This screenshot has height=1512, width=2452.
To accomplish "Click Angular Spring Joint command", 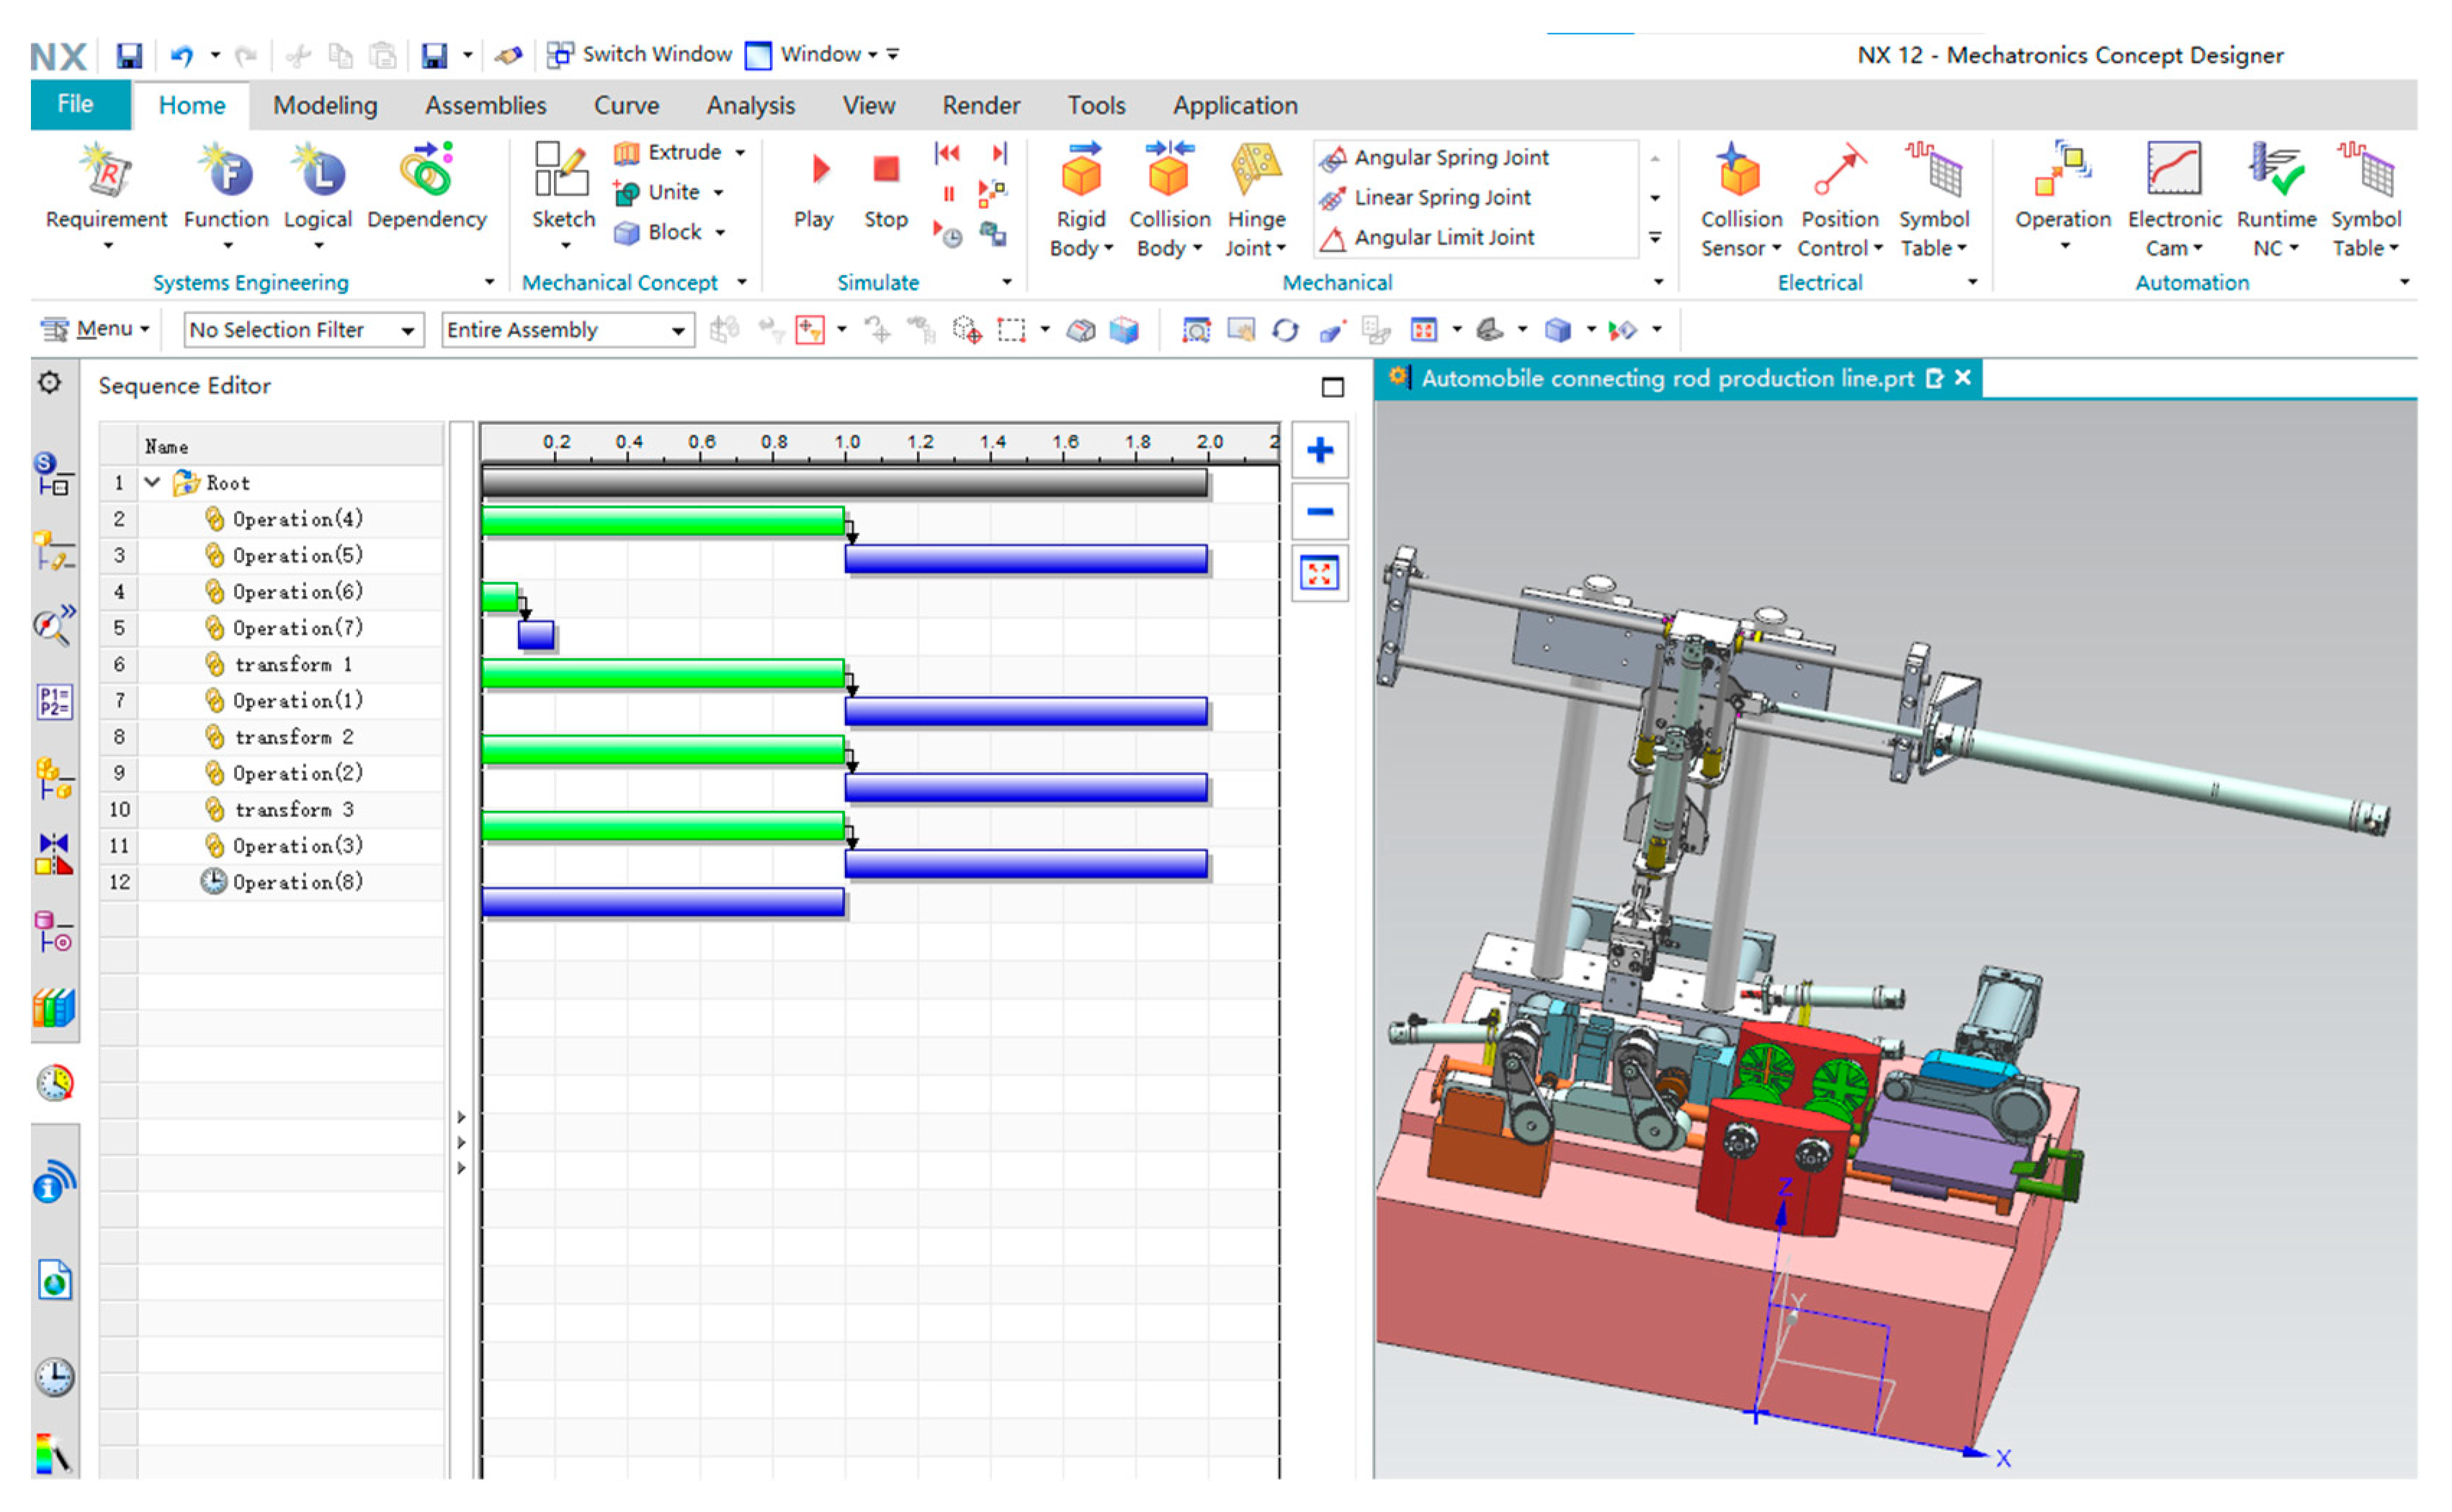I will (x=1450, y=158).
